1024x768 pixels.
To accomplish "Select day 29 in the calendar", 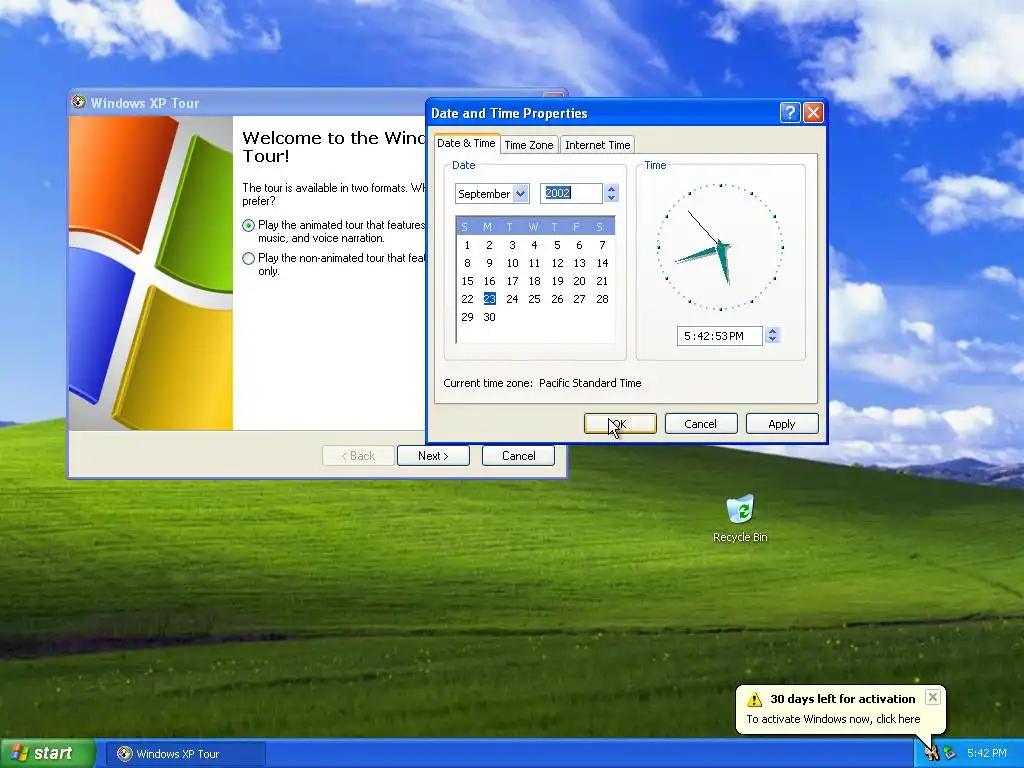I will click(467, 317).
